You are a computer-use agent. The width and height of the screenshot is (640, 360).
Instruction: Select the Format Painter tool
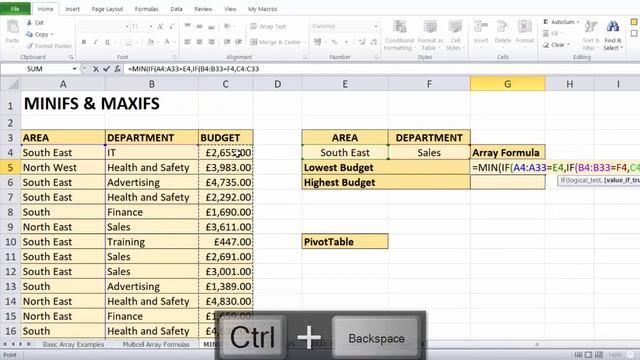pos(49,46)
